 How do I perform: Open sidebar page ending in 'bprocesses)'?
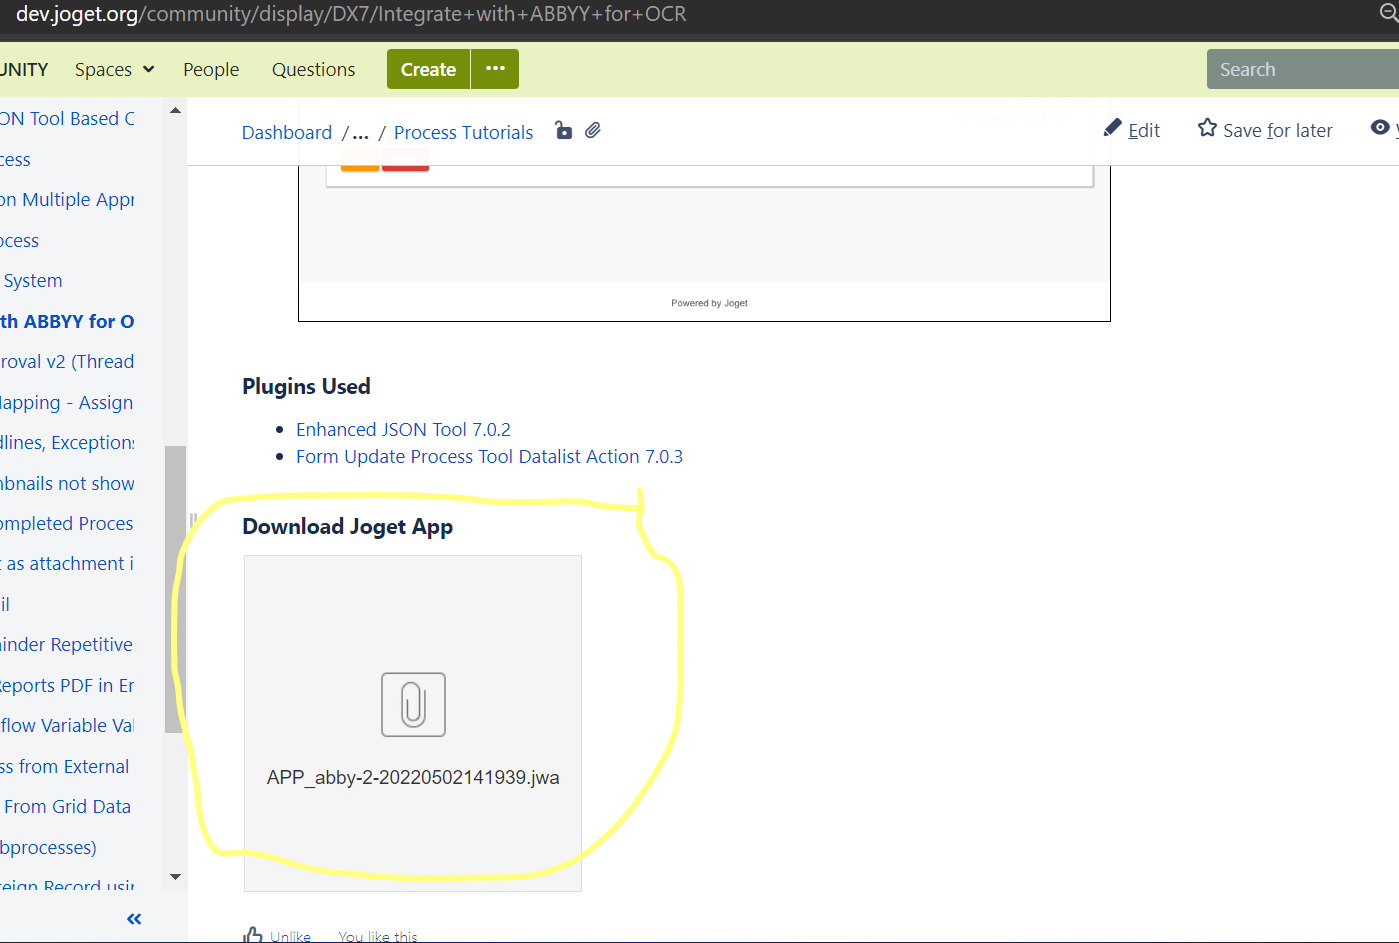[49, 848]
